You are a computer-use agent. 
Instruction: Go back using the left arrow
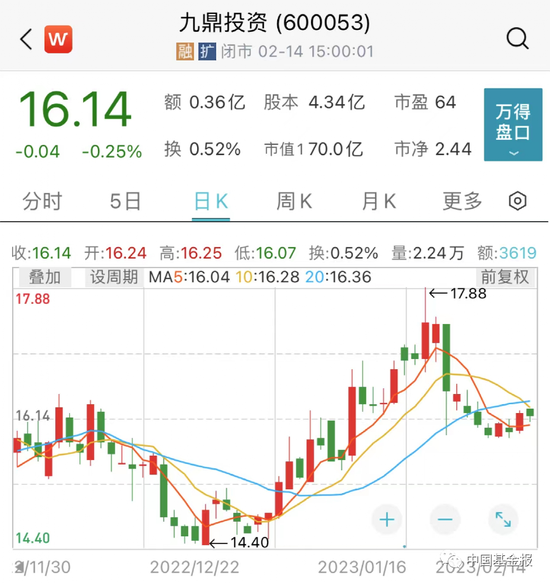click(x=26, y=39)
